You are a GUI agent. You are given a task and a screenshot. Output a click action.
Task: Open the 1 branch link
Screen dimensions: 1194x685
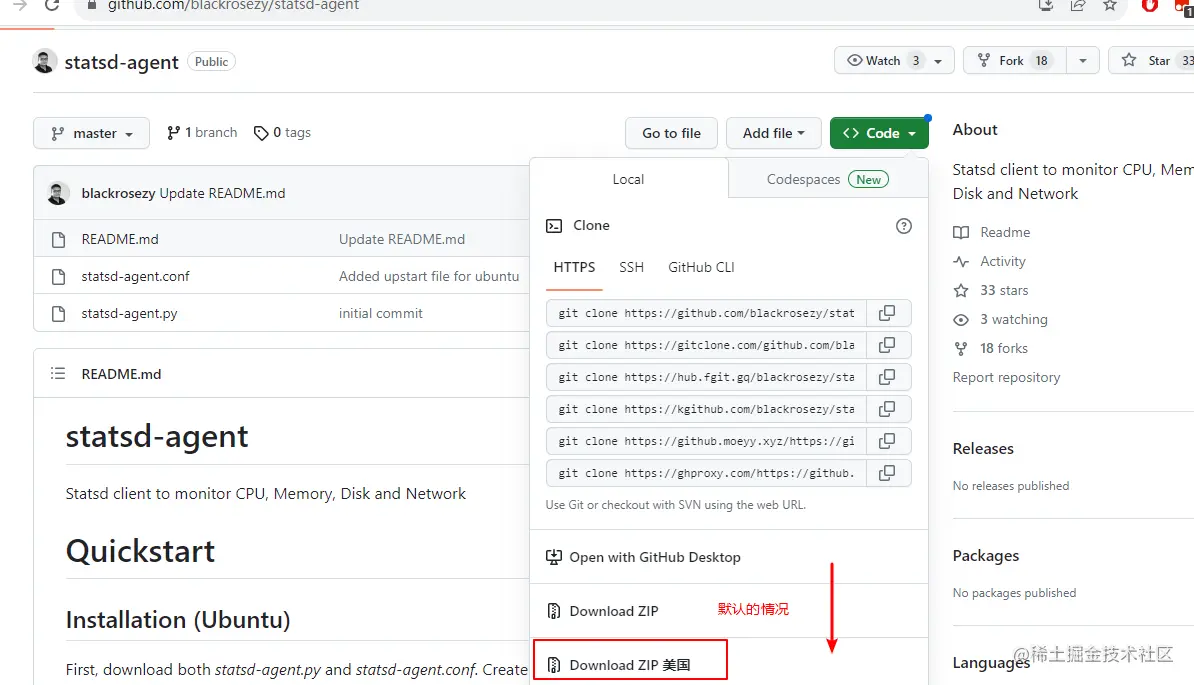click(202, 132)
